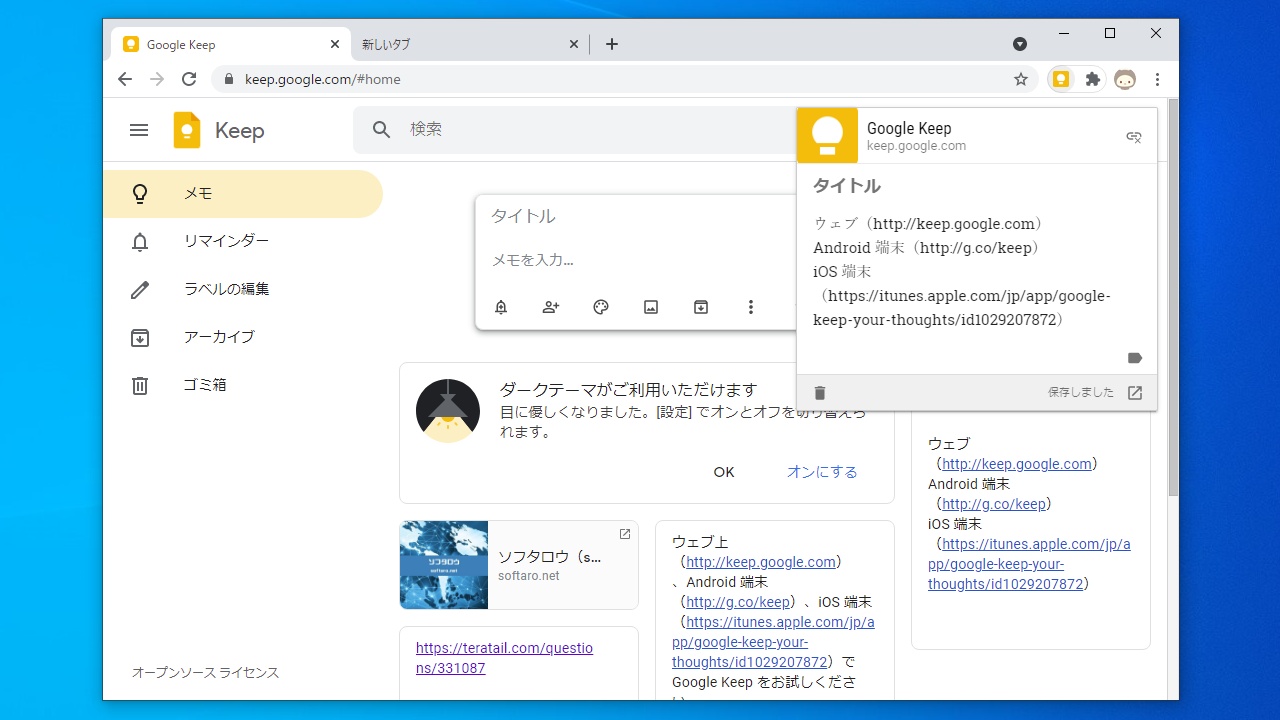Viewport: 1280px width, 720px height.
Task: Click the add image icon in note editor
Action: pos(651,307)
